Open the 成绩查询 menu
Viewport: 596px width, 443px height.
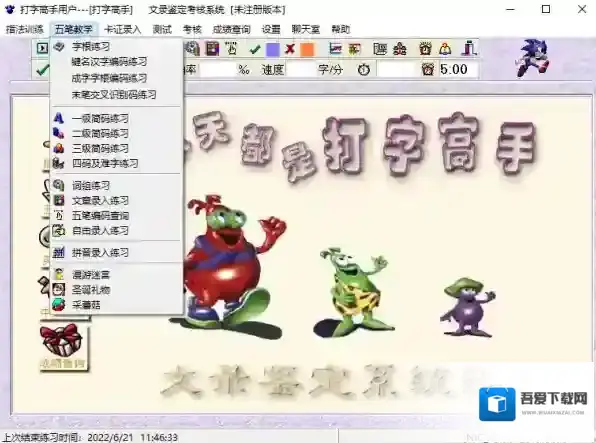click(231, 29)
